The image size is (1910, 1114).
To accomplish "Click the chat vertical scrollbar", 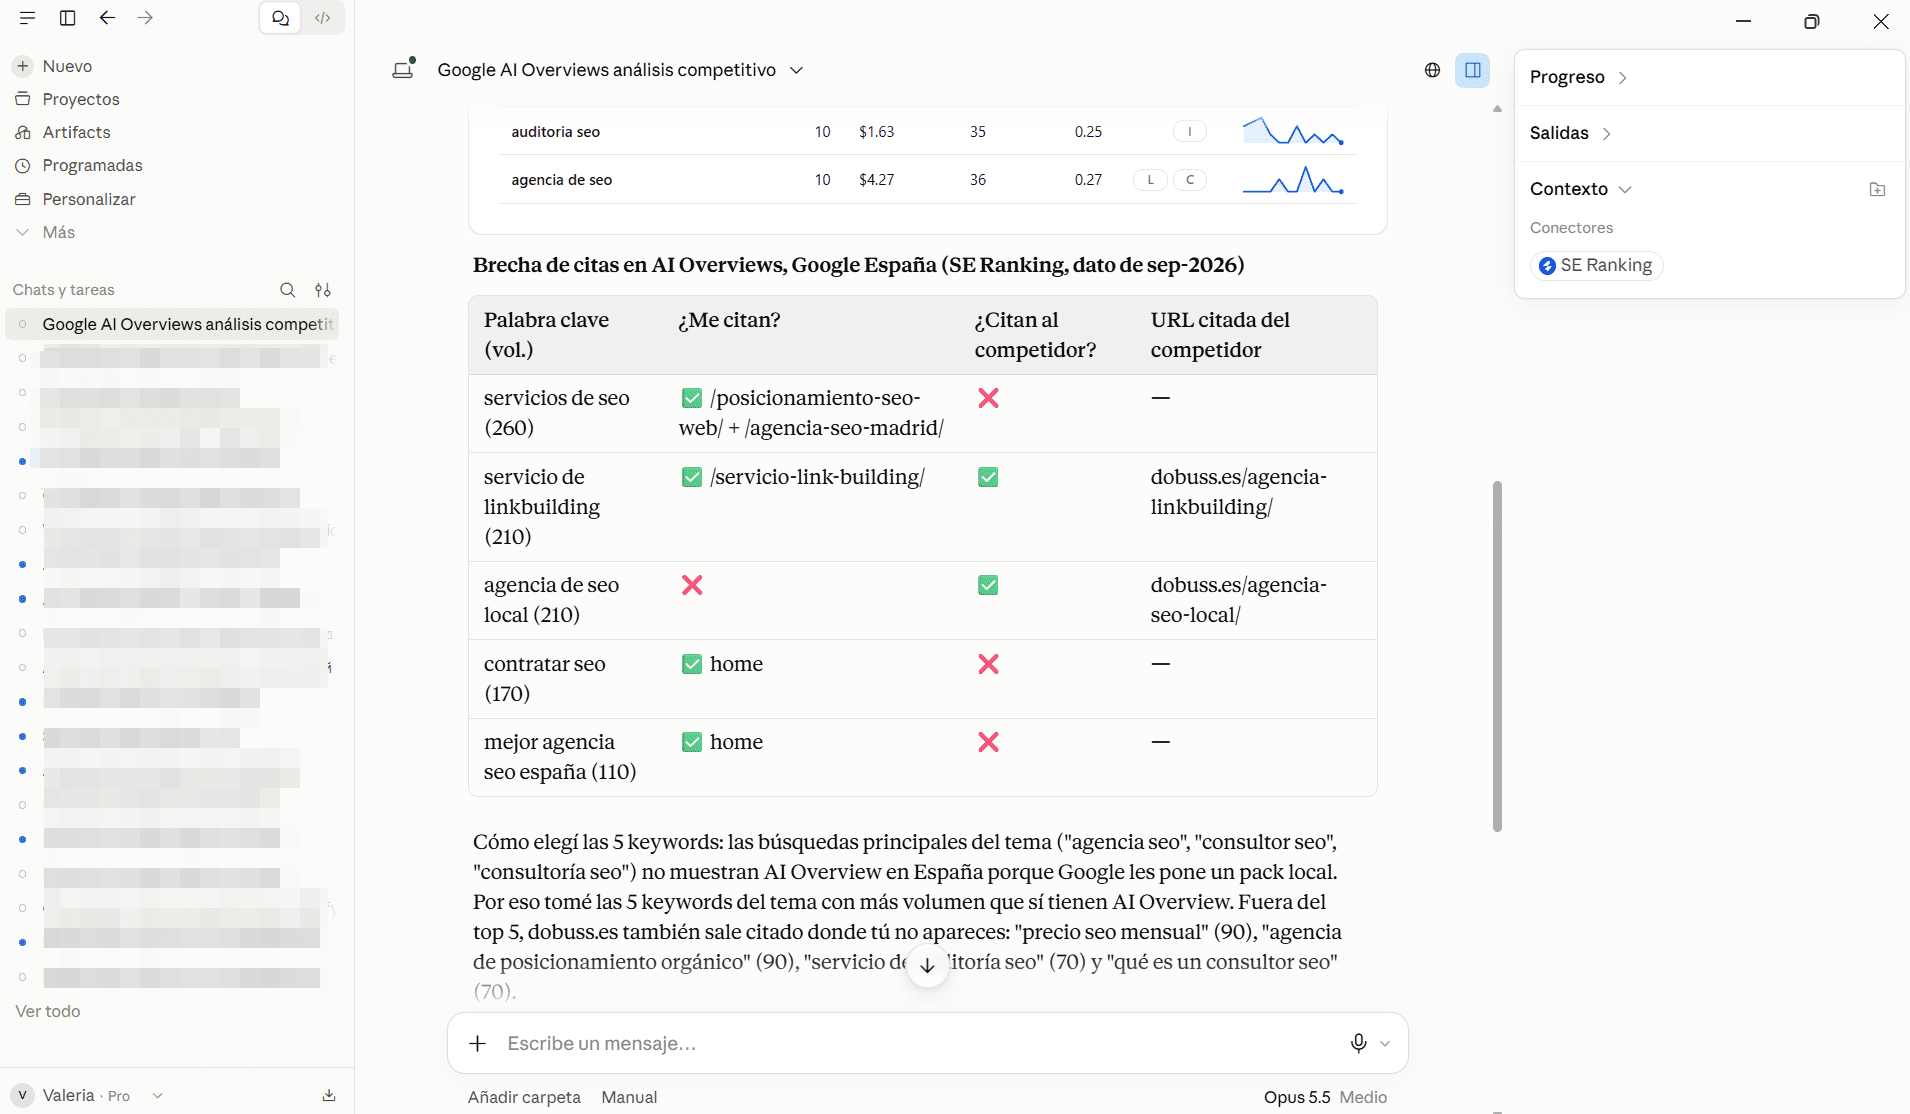I will [x=1497, y=656].
